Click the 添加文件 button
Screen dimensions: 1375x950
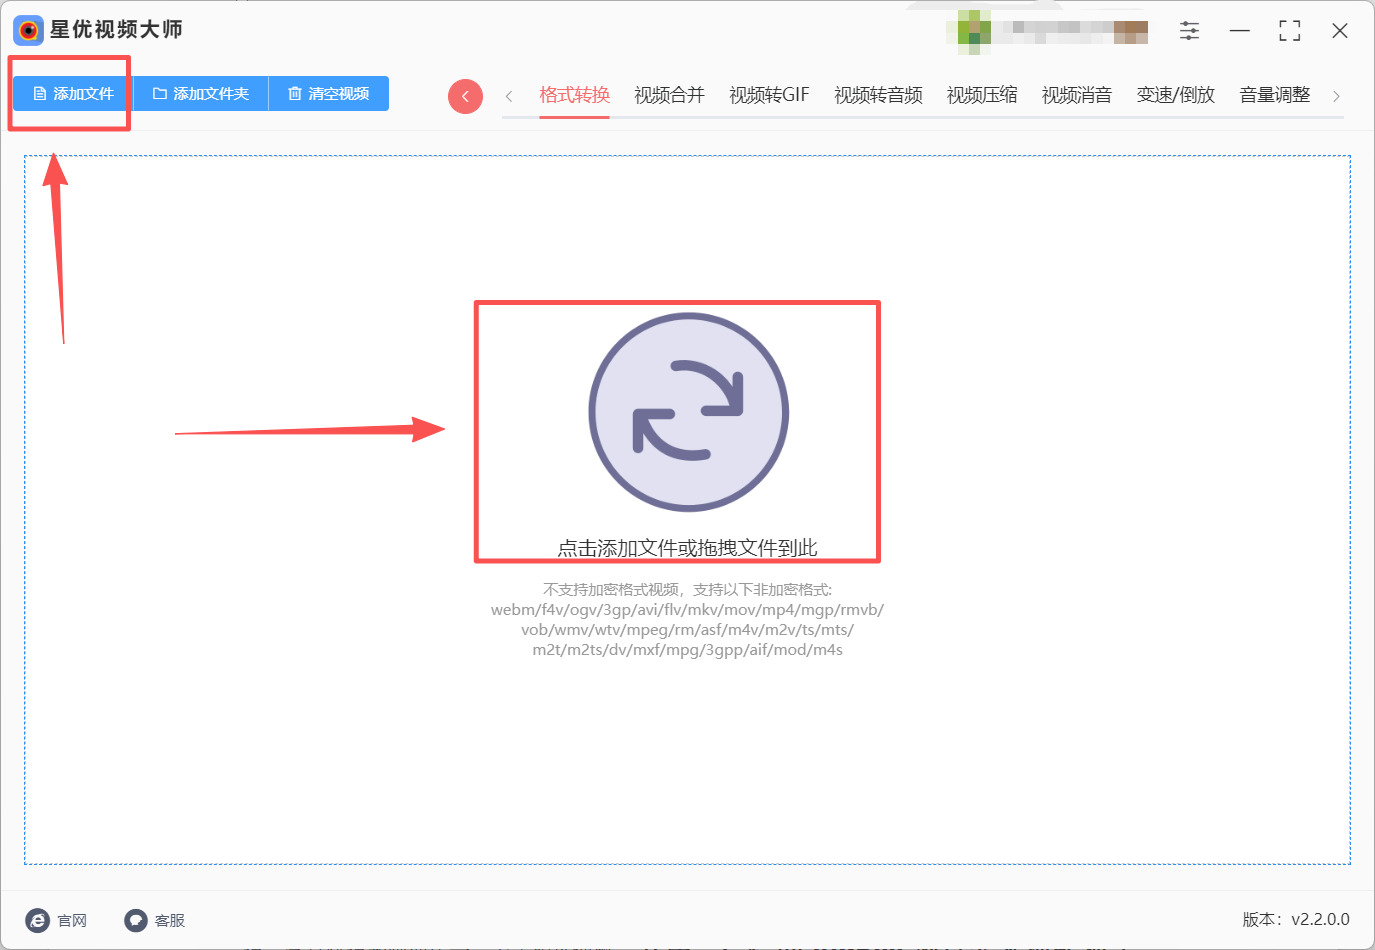73,94
